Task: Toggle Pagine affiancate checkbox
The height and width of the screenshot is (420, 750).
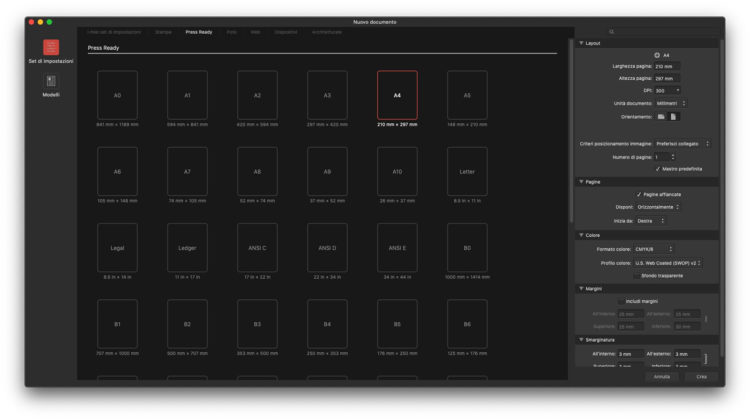Action: coord(639,194)
